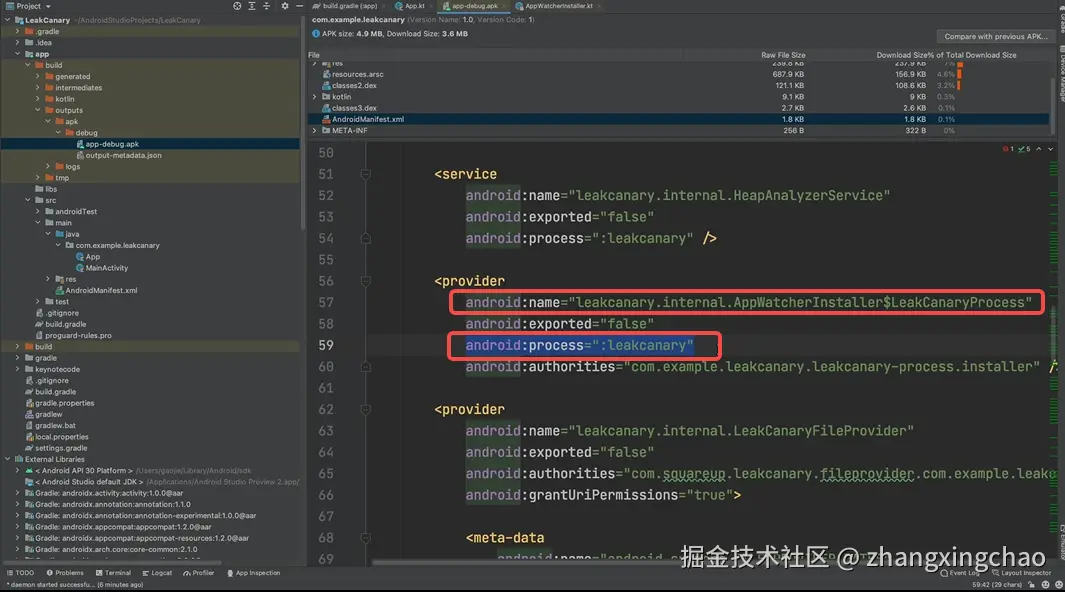Fold the service tag at line 51
This screenshot has width=1065, height=592.
point(365,174)
